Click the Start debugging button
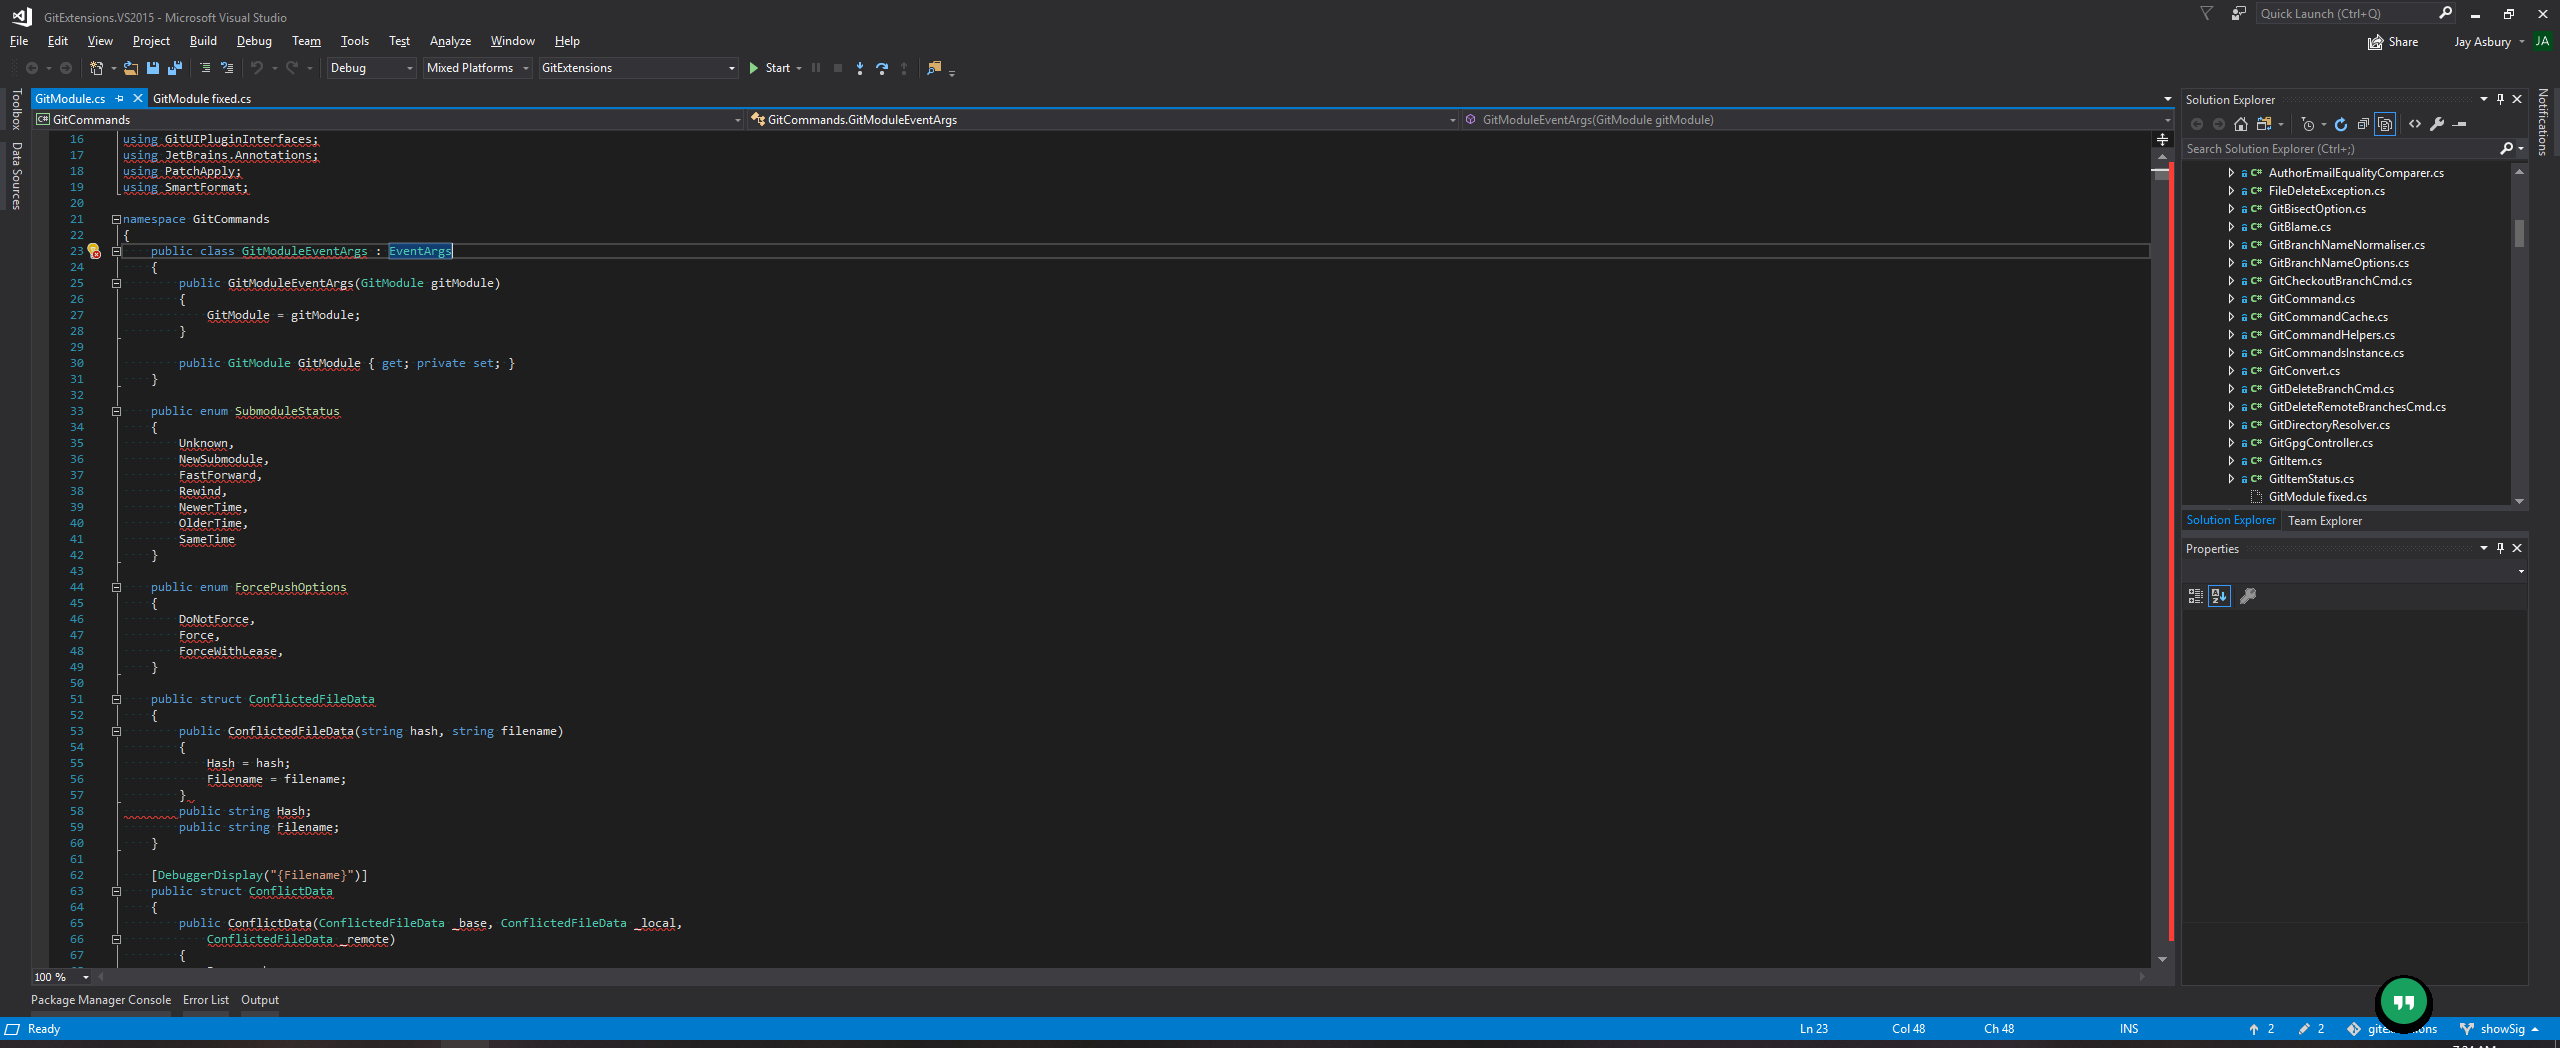 point(770,68)
